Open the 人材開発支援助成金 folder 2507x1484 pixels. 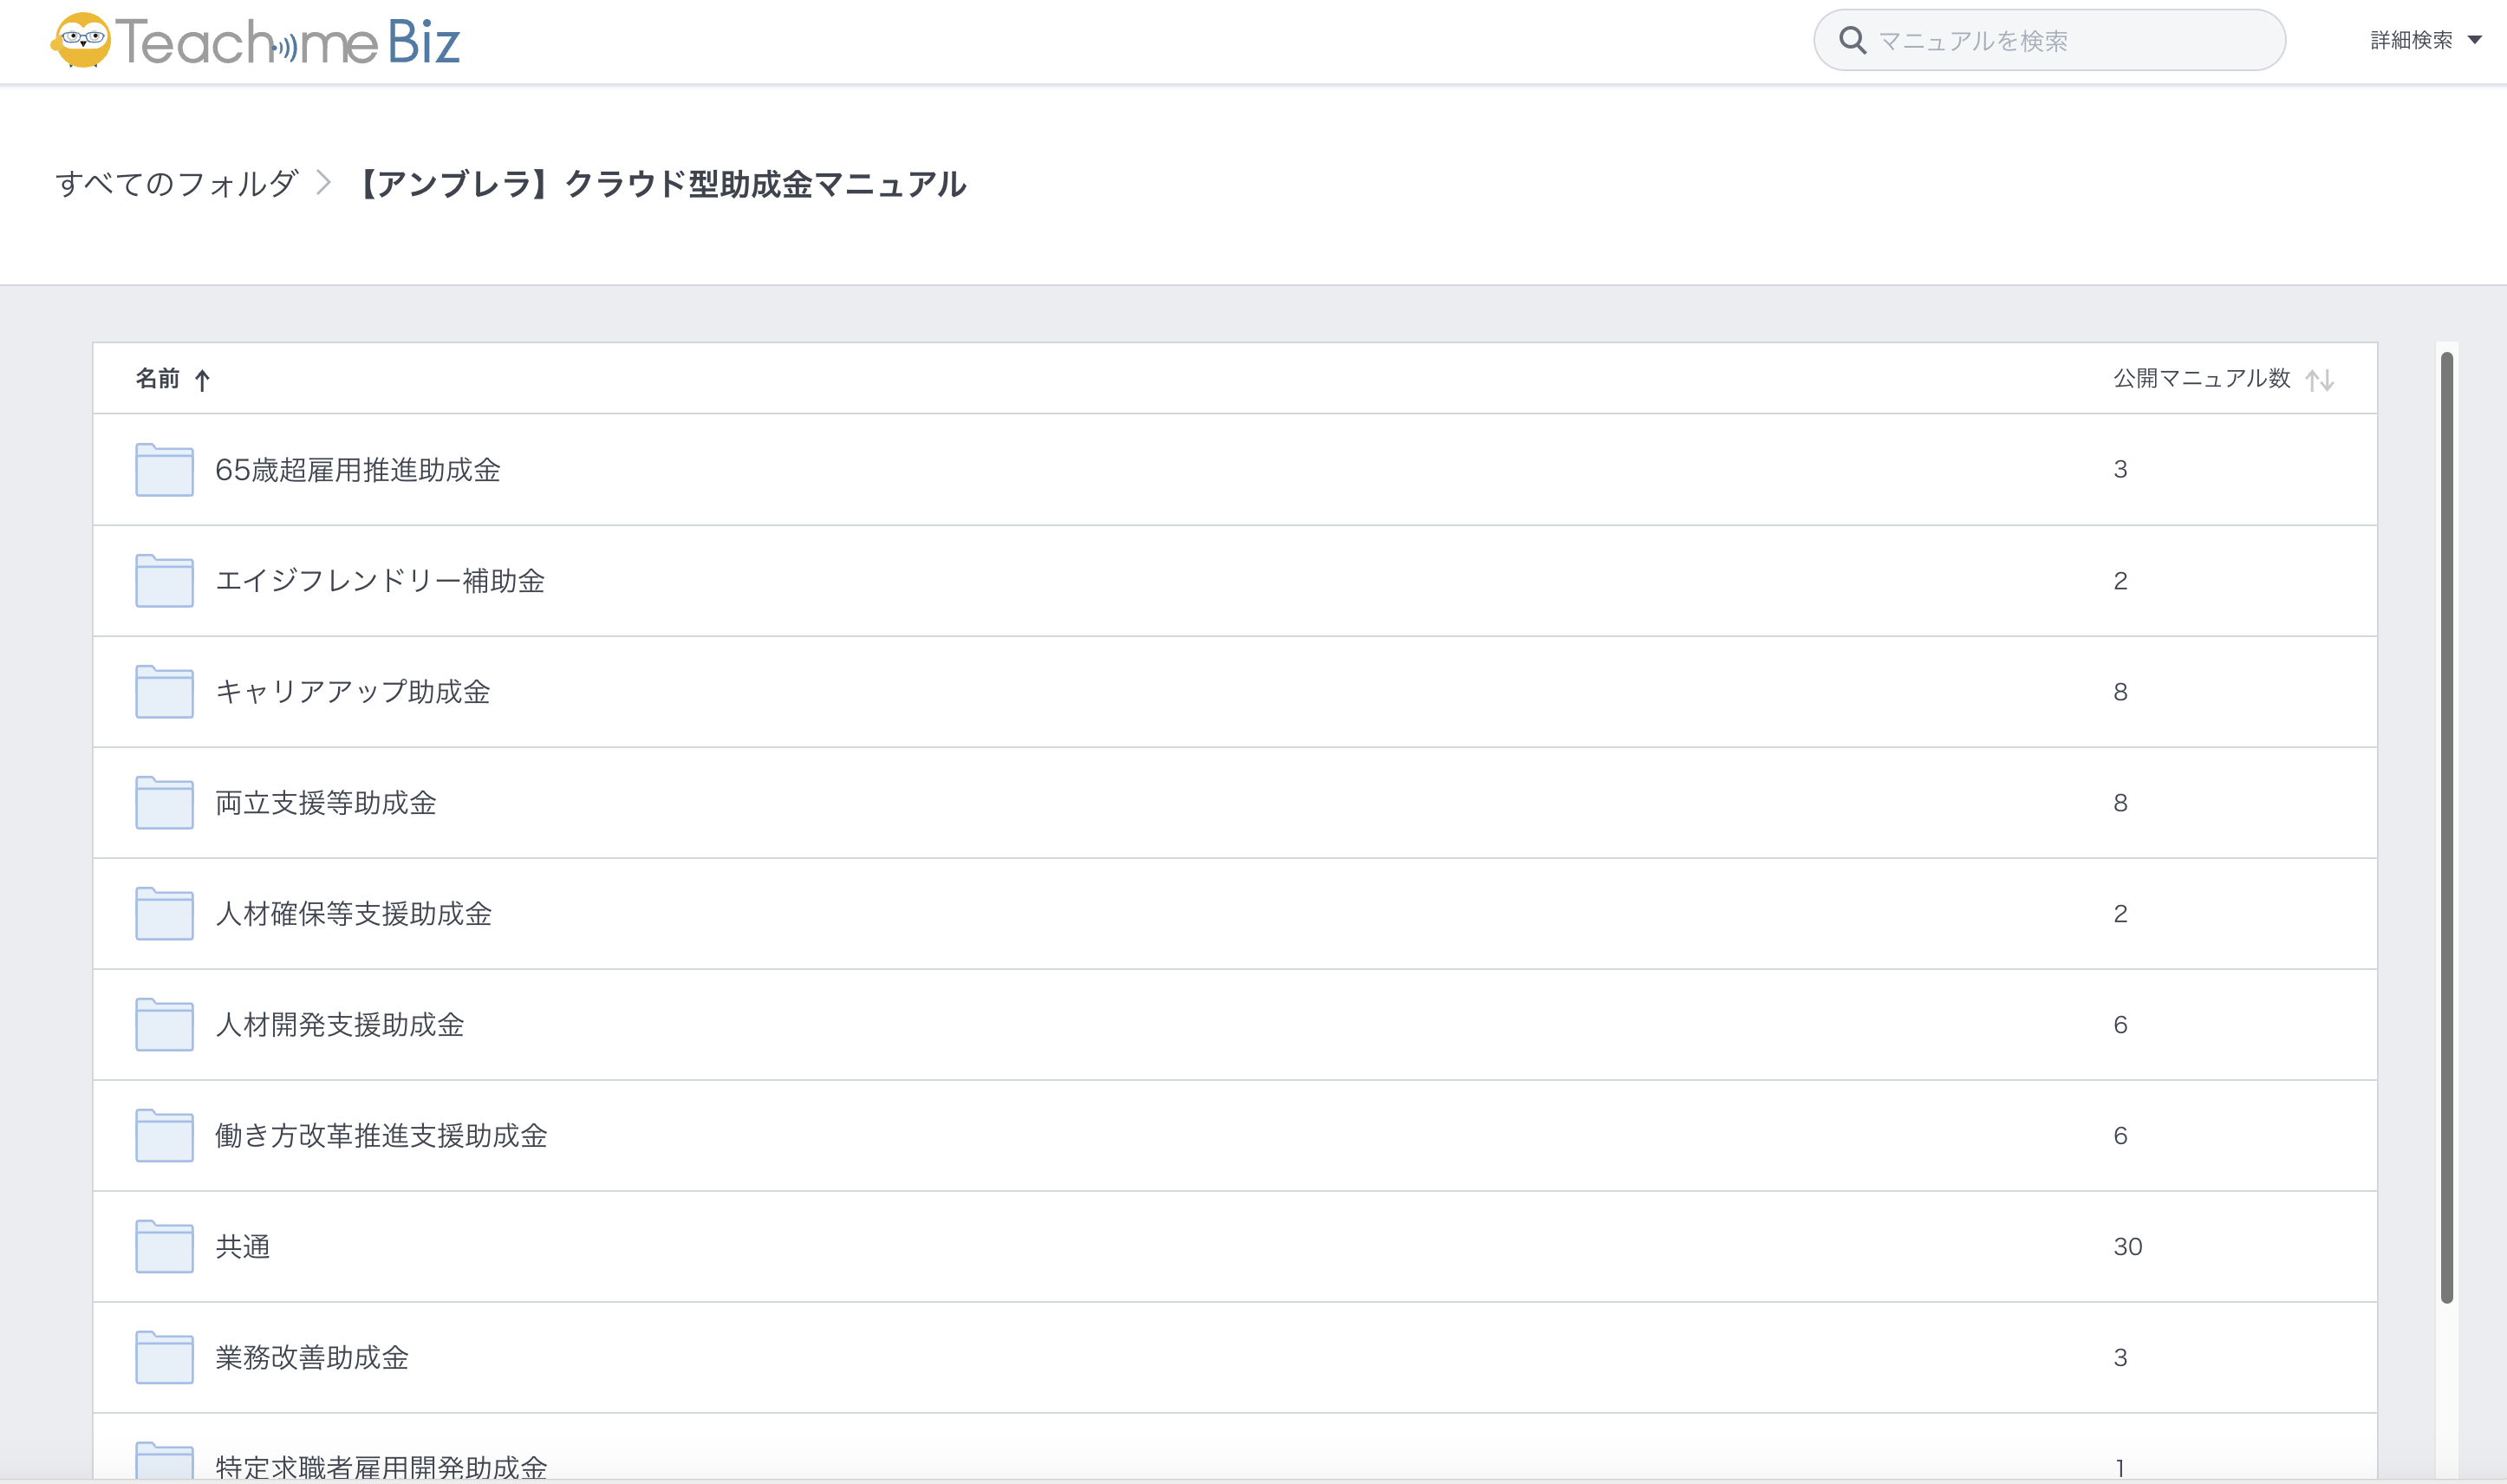pos(339,1025)
